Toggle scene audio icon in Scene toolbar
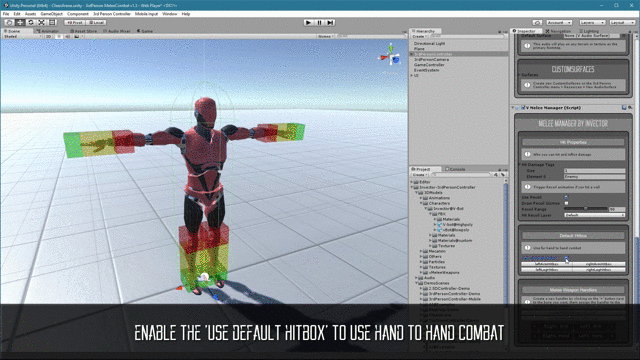640x360 pixels. click(x=67, y=36)
